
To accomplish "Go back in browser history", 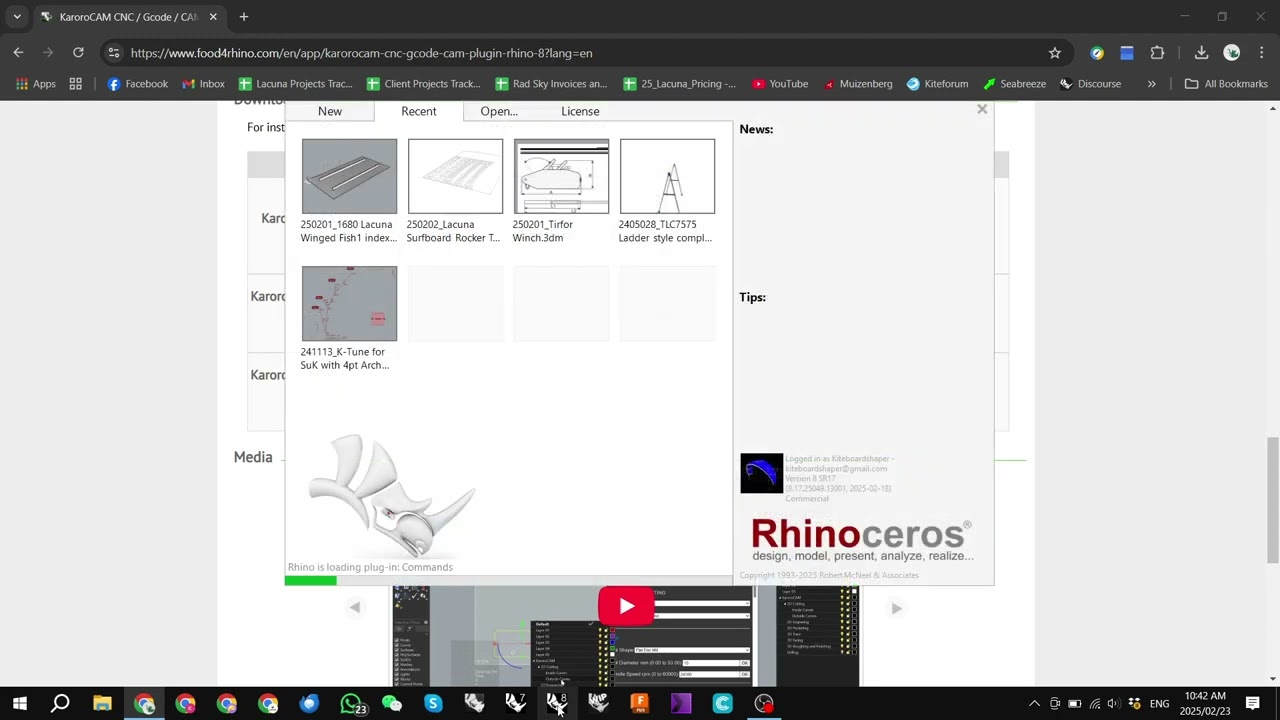I will click(x=18, y=53).
